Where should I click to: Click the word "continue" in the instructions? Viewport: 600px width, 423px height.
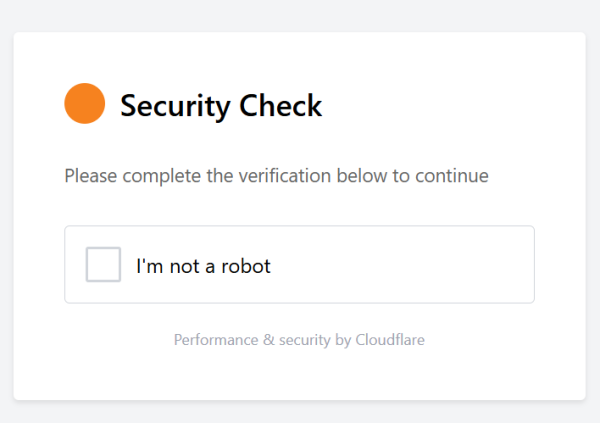452,176
